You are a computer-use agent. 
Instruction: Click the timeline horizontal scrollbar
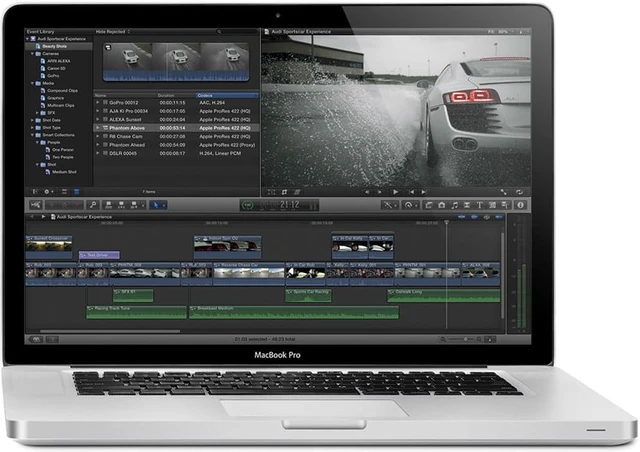coord(110,331)
